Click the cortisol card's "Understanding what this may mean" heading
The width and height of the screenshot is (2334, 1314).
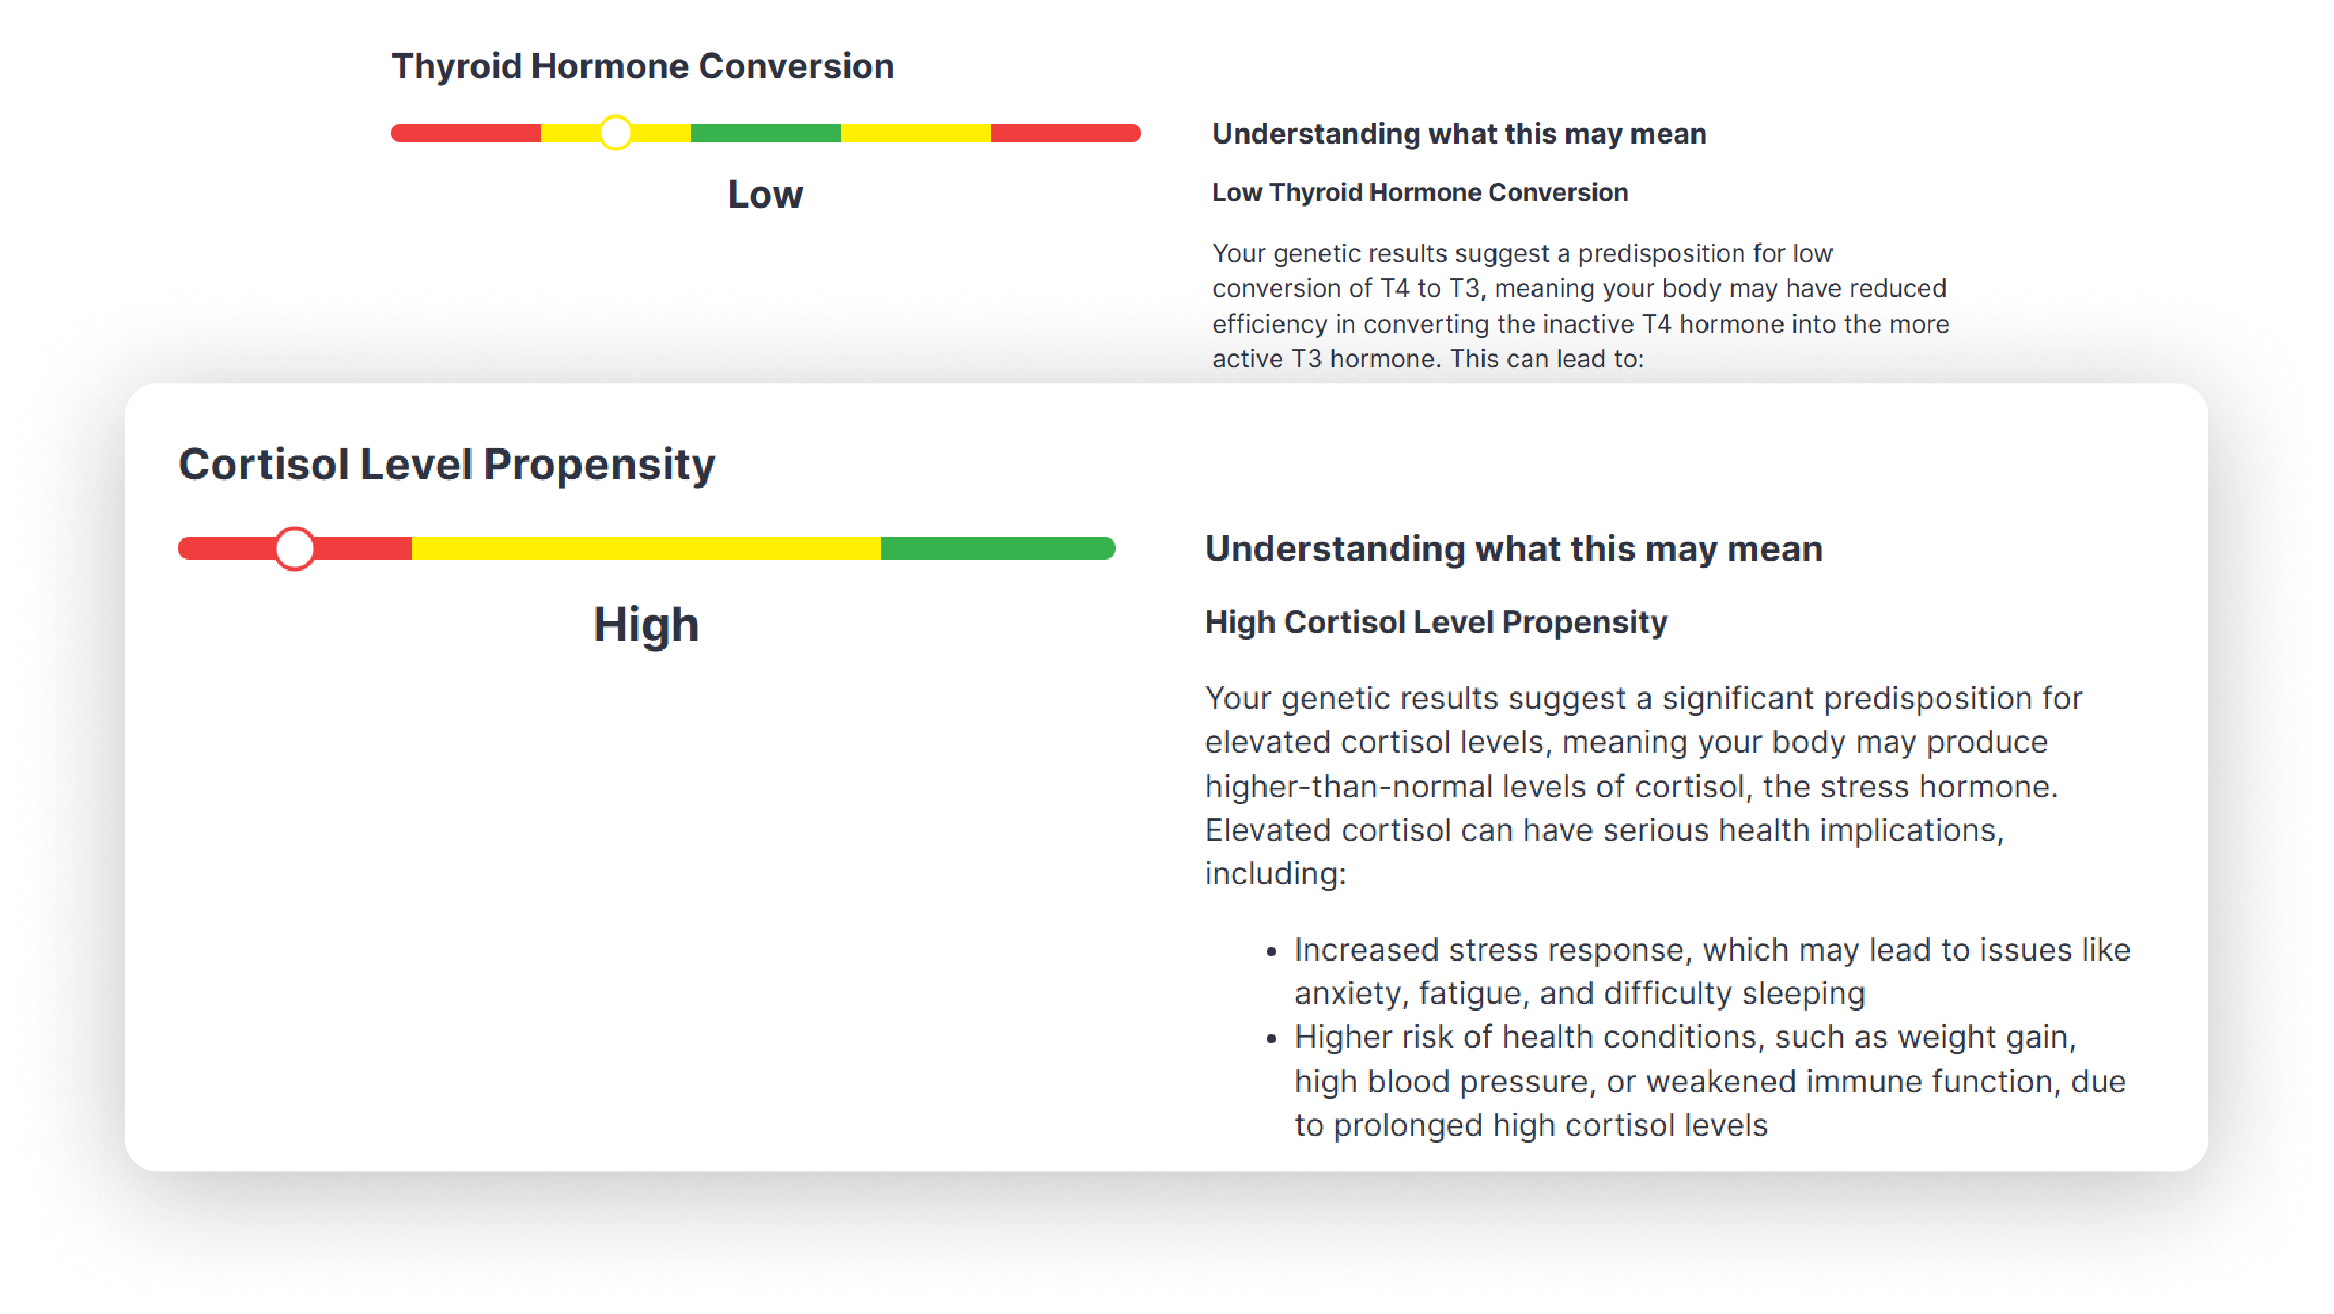pyautogui.click(x=1513, y=549)
